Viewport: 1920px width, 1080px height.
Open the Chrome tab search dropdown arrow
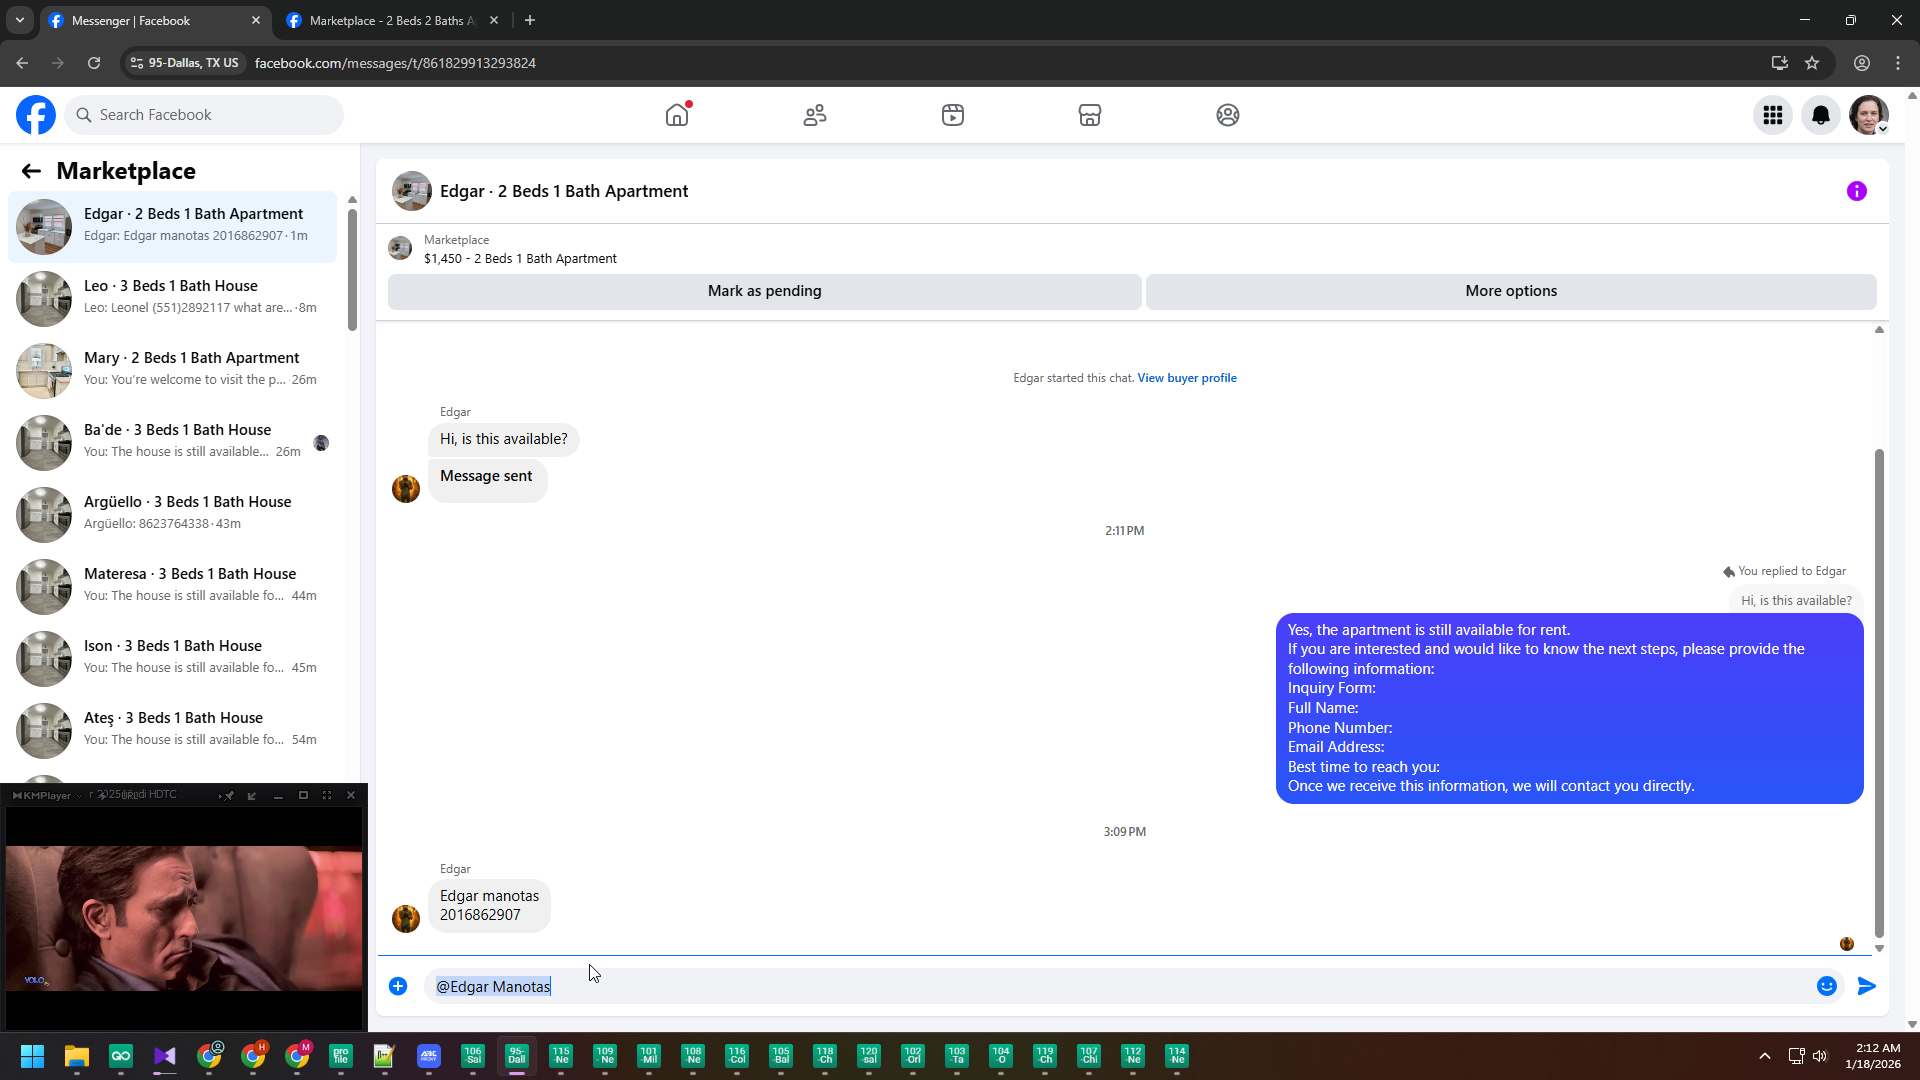[20, 20]
